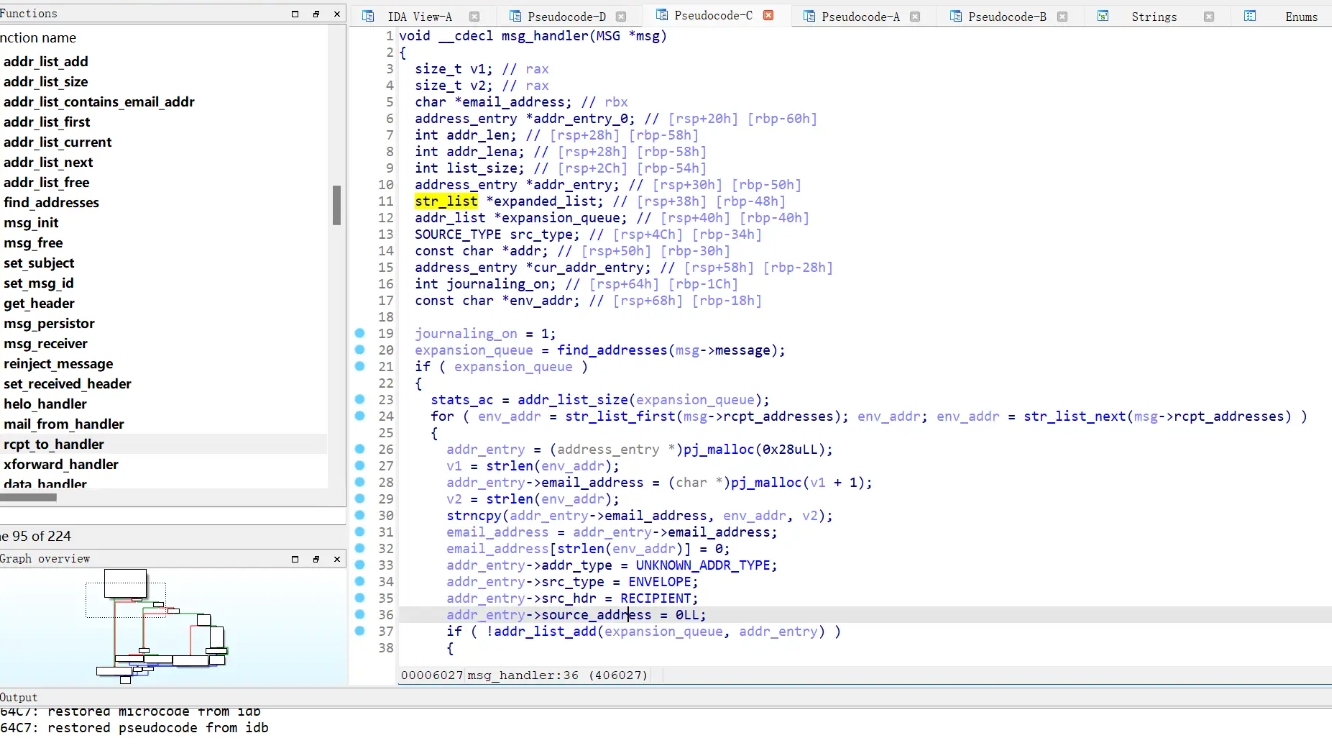
Task: Select mail_from_handler function
Action: tap(64, 424)
